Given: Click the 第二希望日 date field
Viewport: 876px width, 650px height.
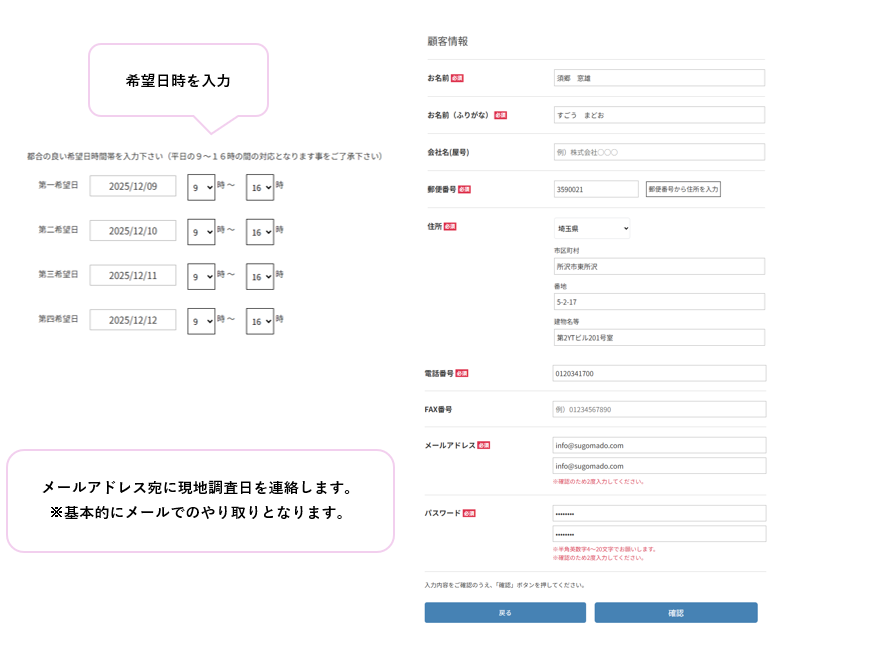Looking at the screenshot, I should (x=133, y=231).
